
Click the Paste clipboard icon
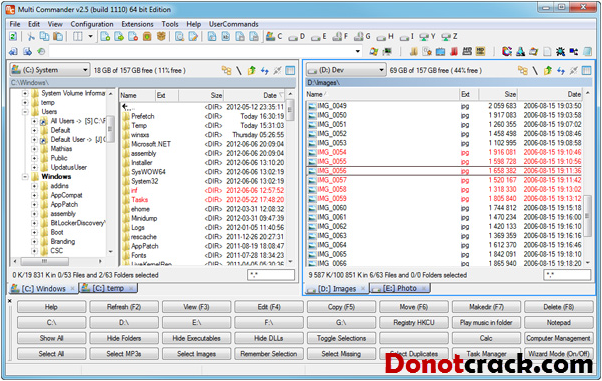pos(58,36)
